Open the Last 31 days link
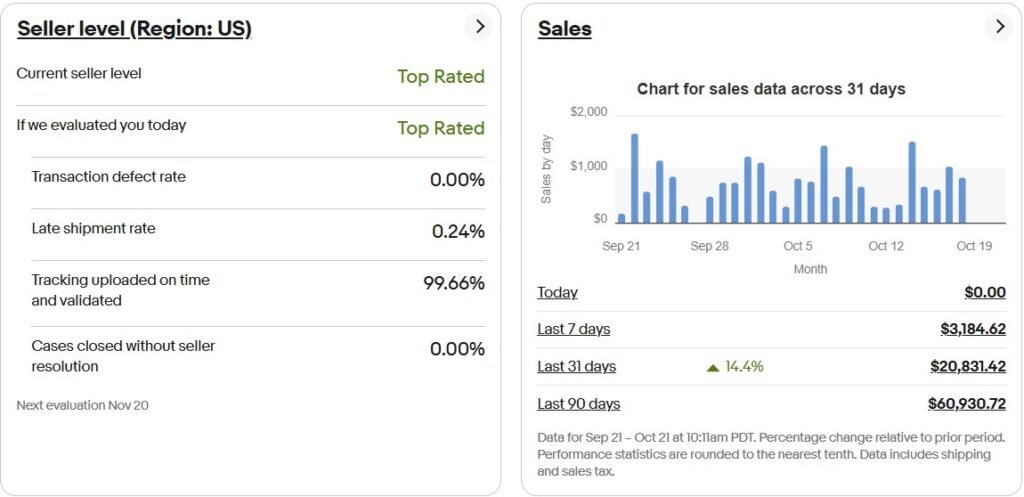The height and width of the screenshot is (497, 1024). (576, 367)
